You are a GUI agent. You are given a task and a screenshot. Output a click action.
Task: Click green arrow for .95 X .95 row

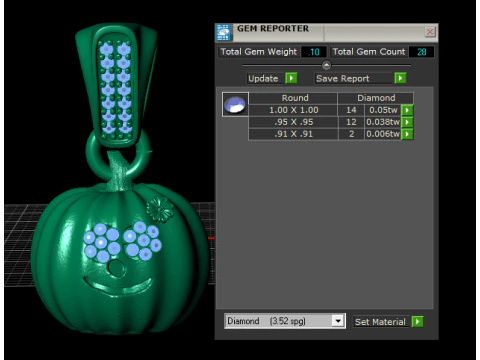[x=407, y=122]
